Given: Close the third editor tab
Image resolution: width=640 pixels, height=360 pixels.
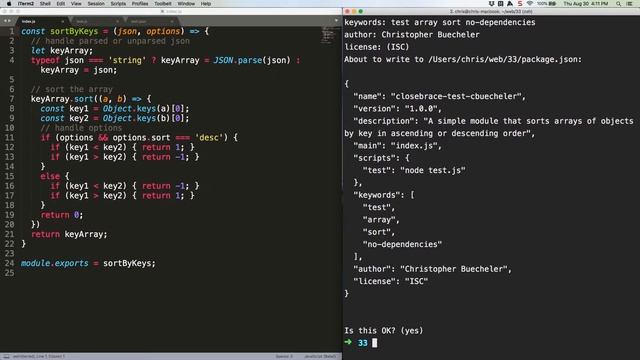Looking at the screenshot, I should 172,21.
